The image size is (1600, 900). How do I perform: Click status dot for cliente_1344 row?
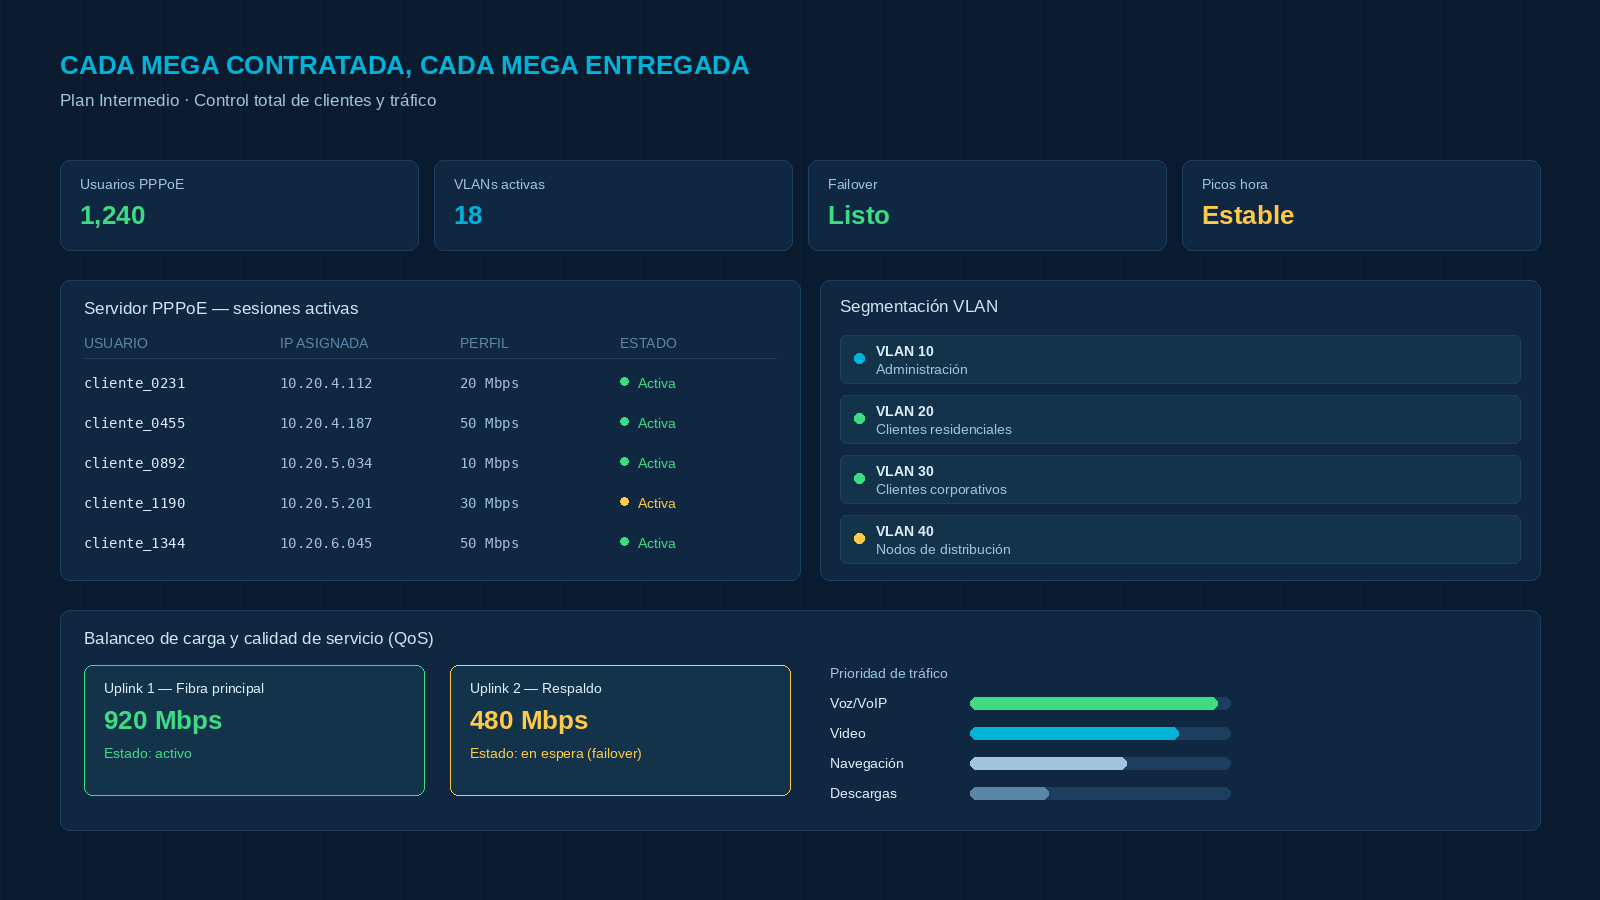pos(624,542)
